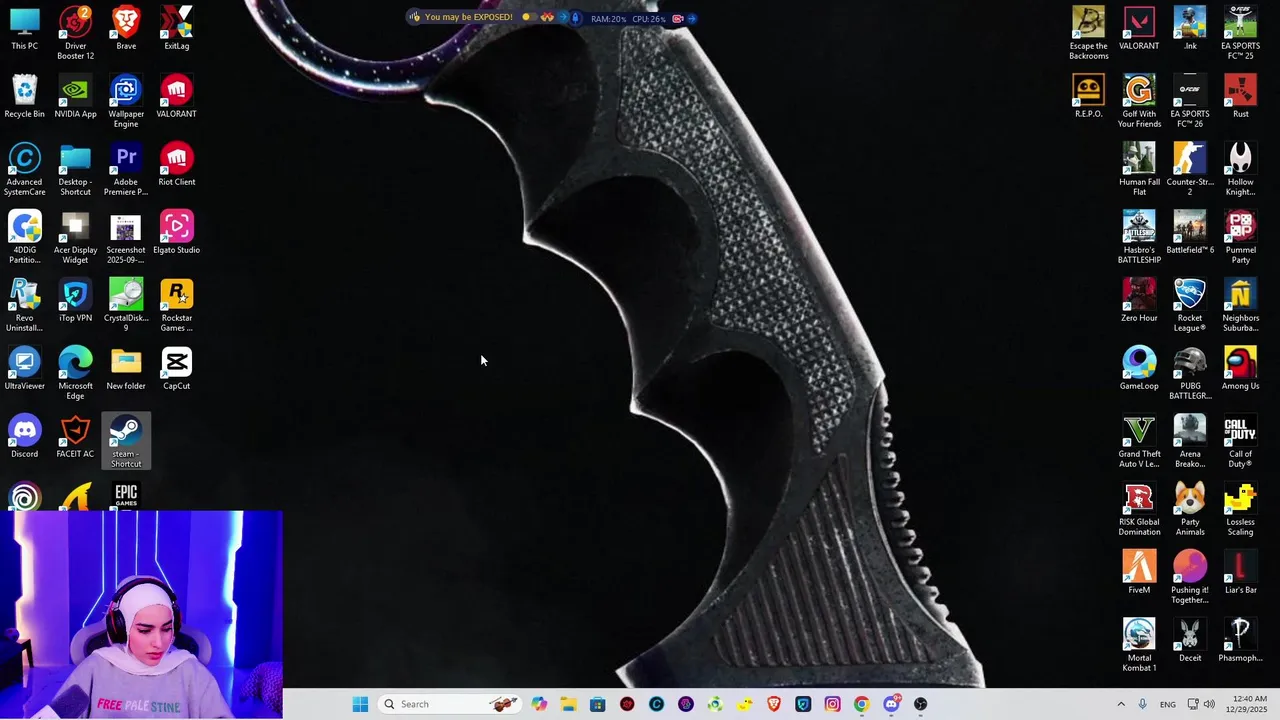The width and height of the screenshot is (1280, 720).
Task: Select the Acer Display Widget icon
Action: pyautogui.click(x=75, y=237)
